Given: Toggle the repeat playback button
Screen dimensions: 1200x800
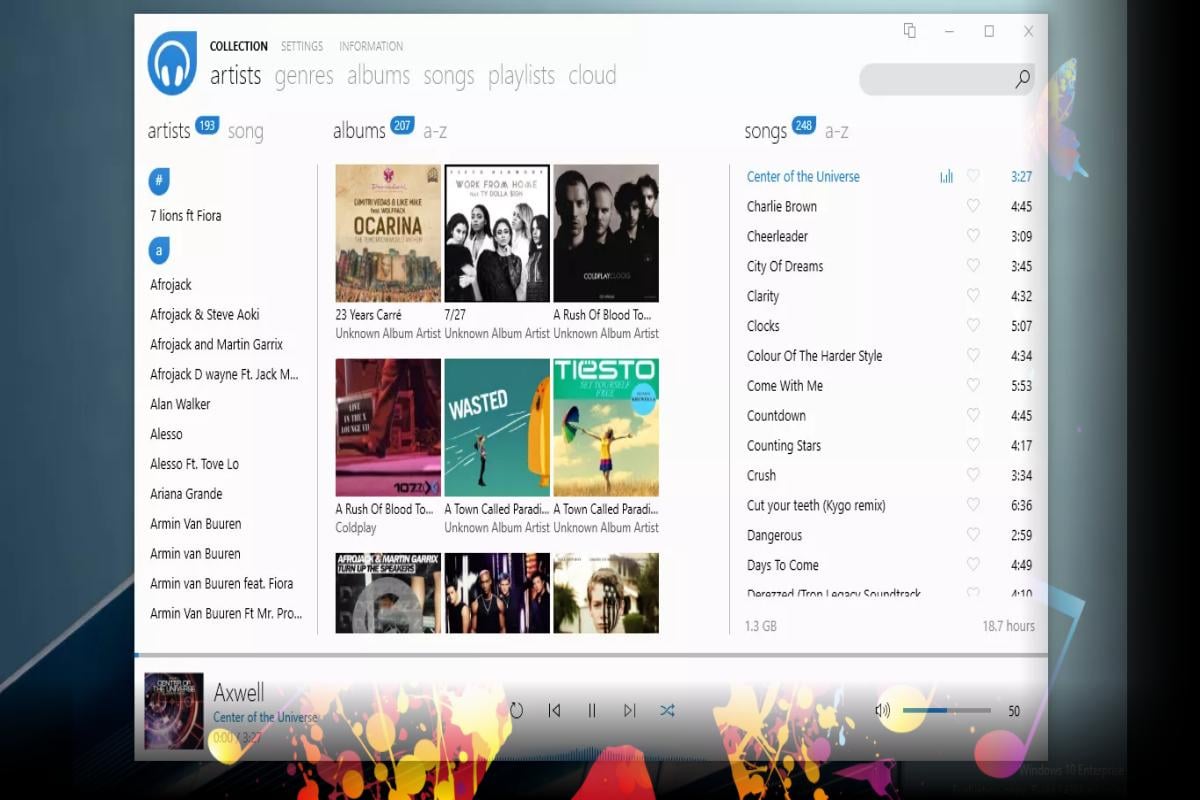Looking at the screenshot, I should tap(516, 711).
